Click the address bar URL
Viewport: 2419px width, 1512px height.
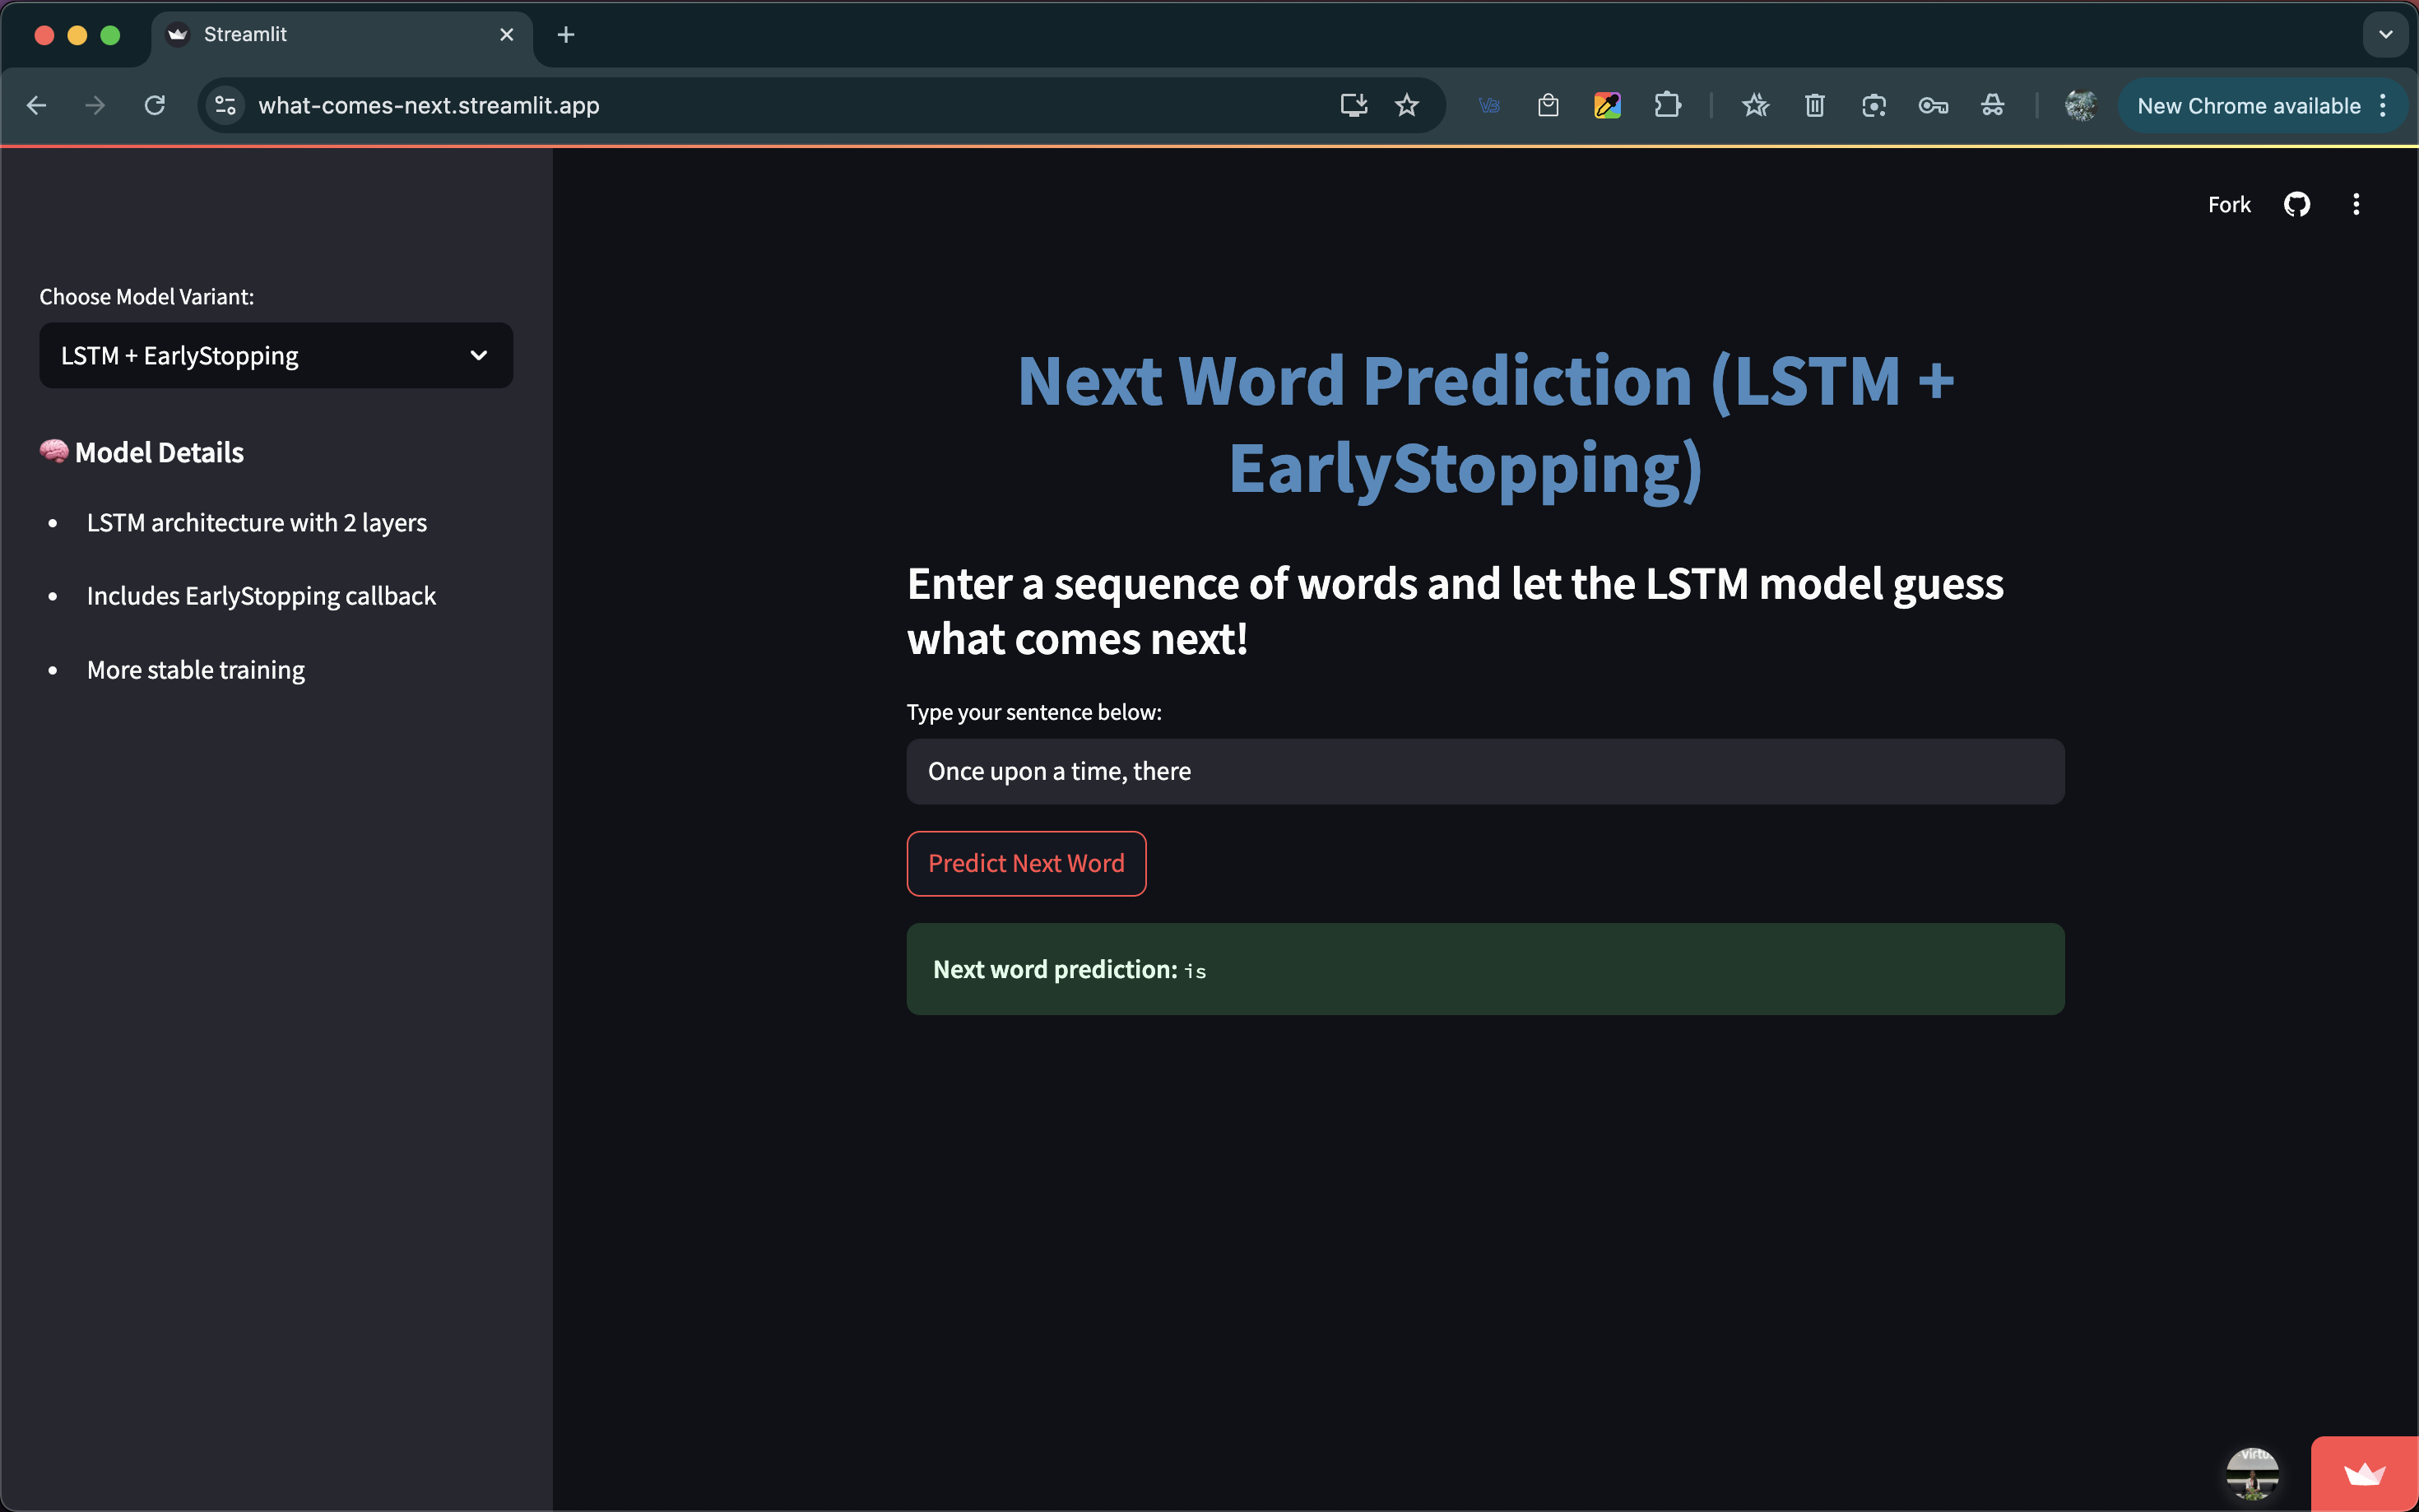tap(429, 105)
